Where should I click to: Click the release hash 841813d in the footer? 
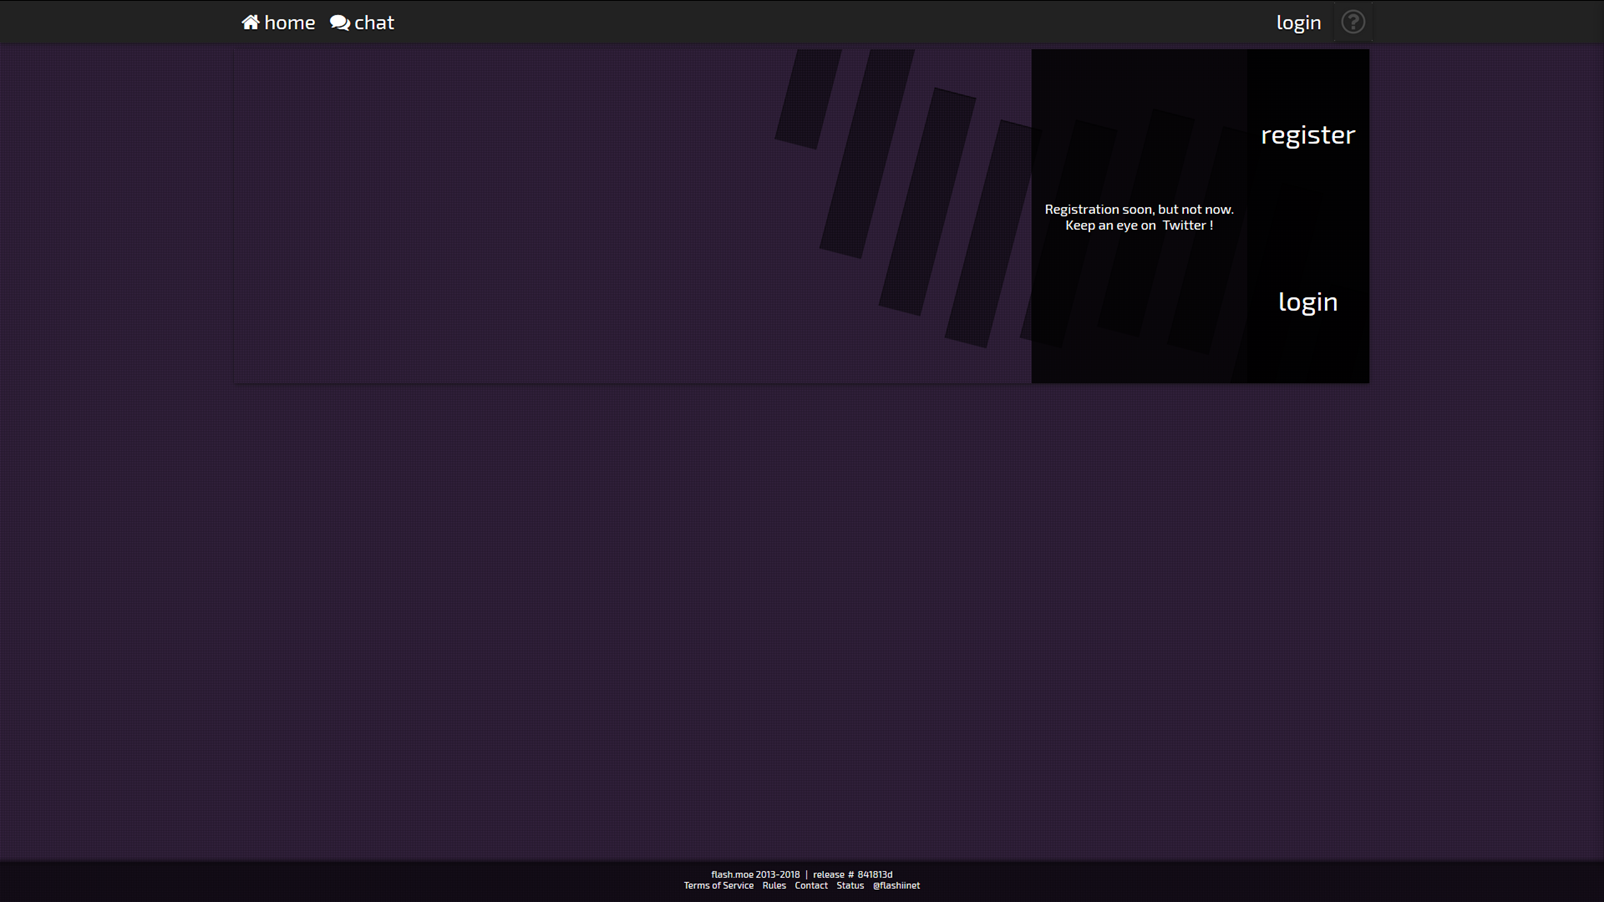874,874
